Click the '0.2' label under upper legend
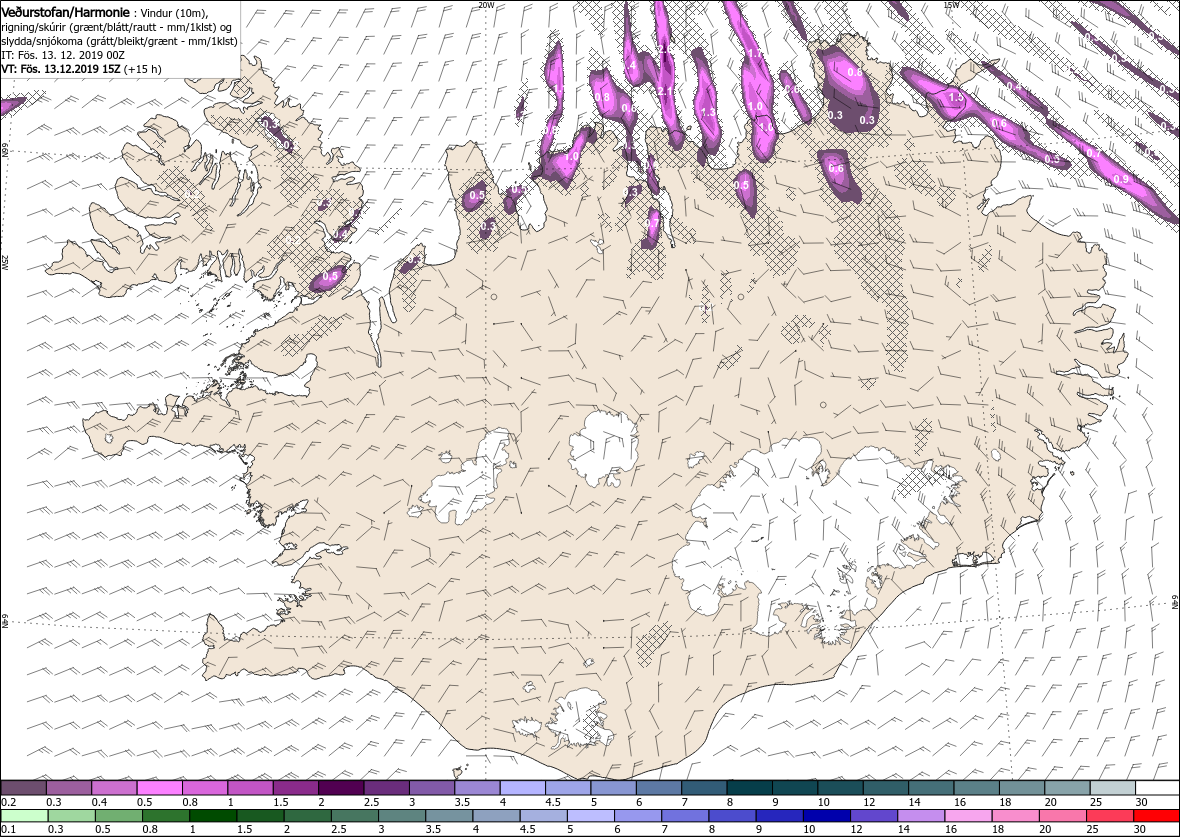The image size is (1180, 837). 8,802
